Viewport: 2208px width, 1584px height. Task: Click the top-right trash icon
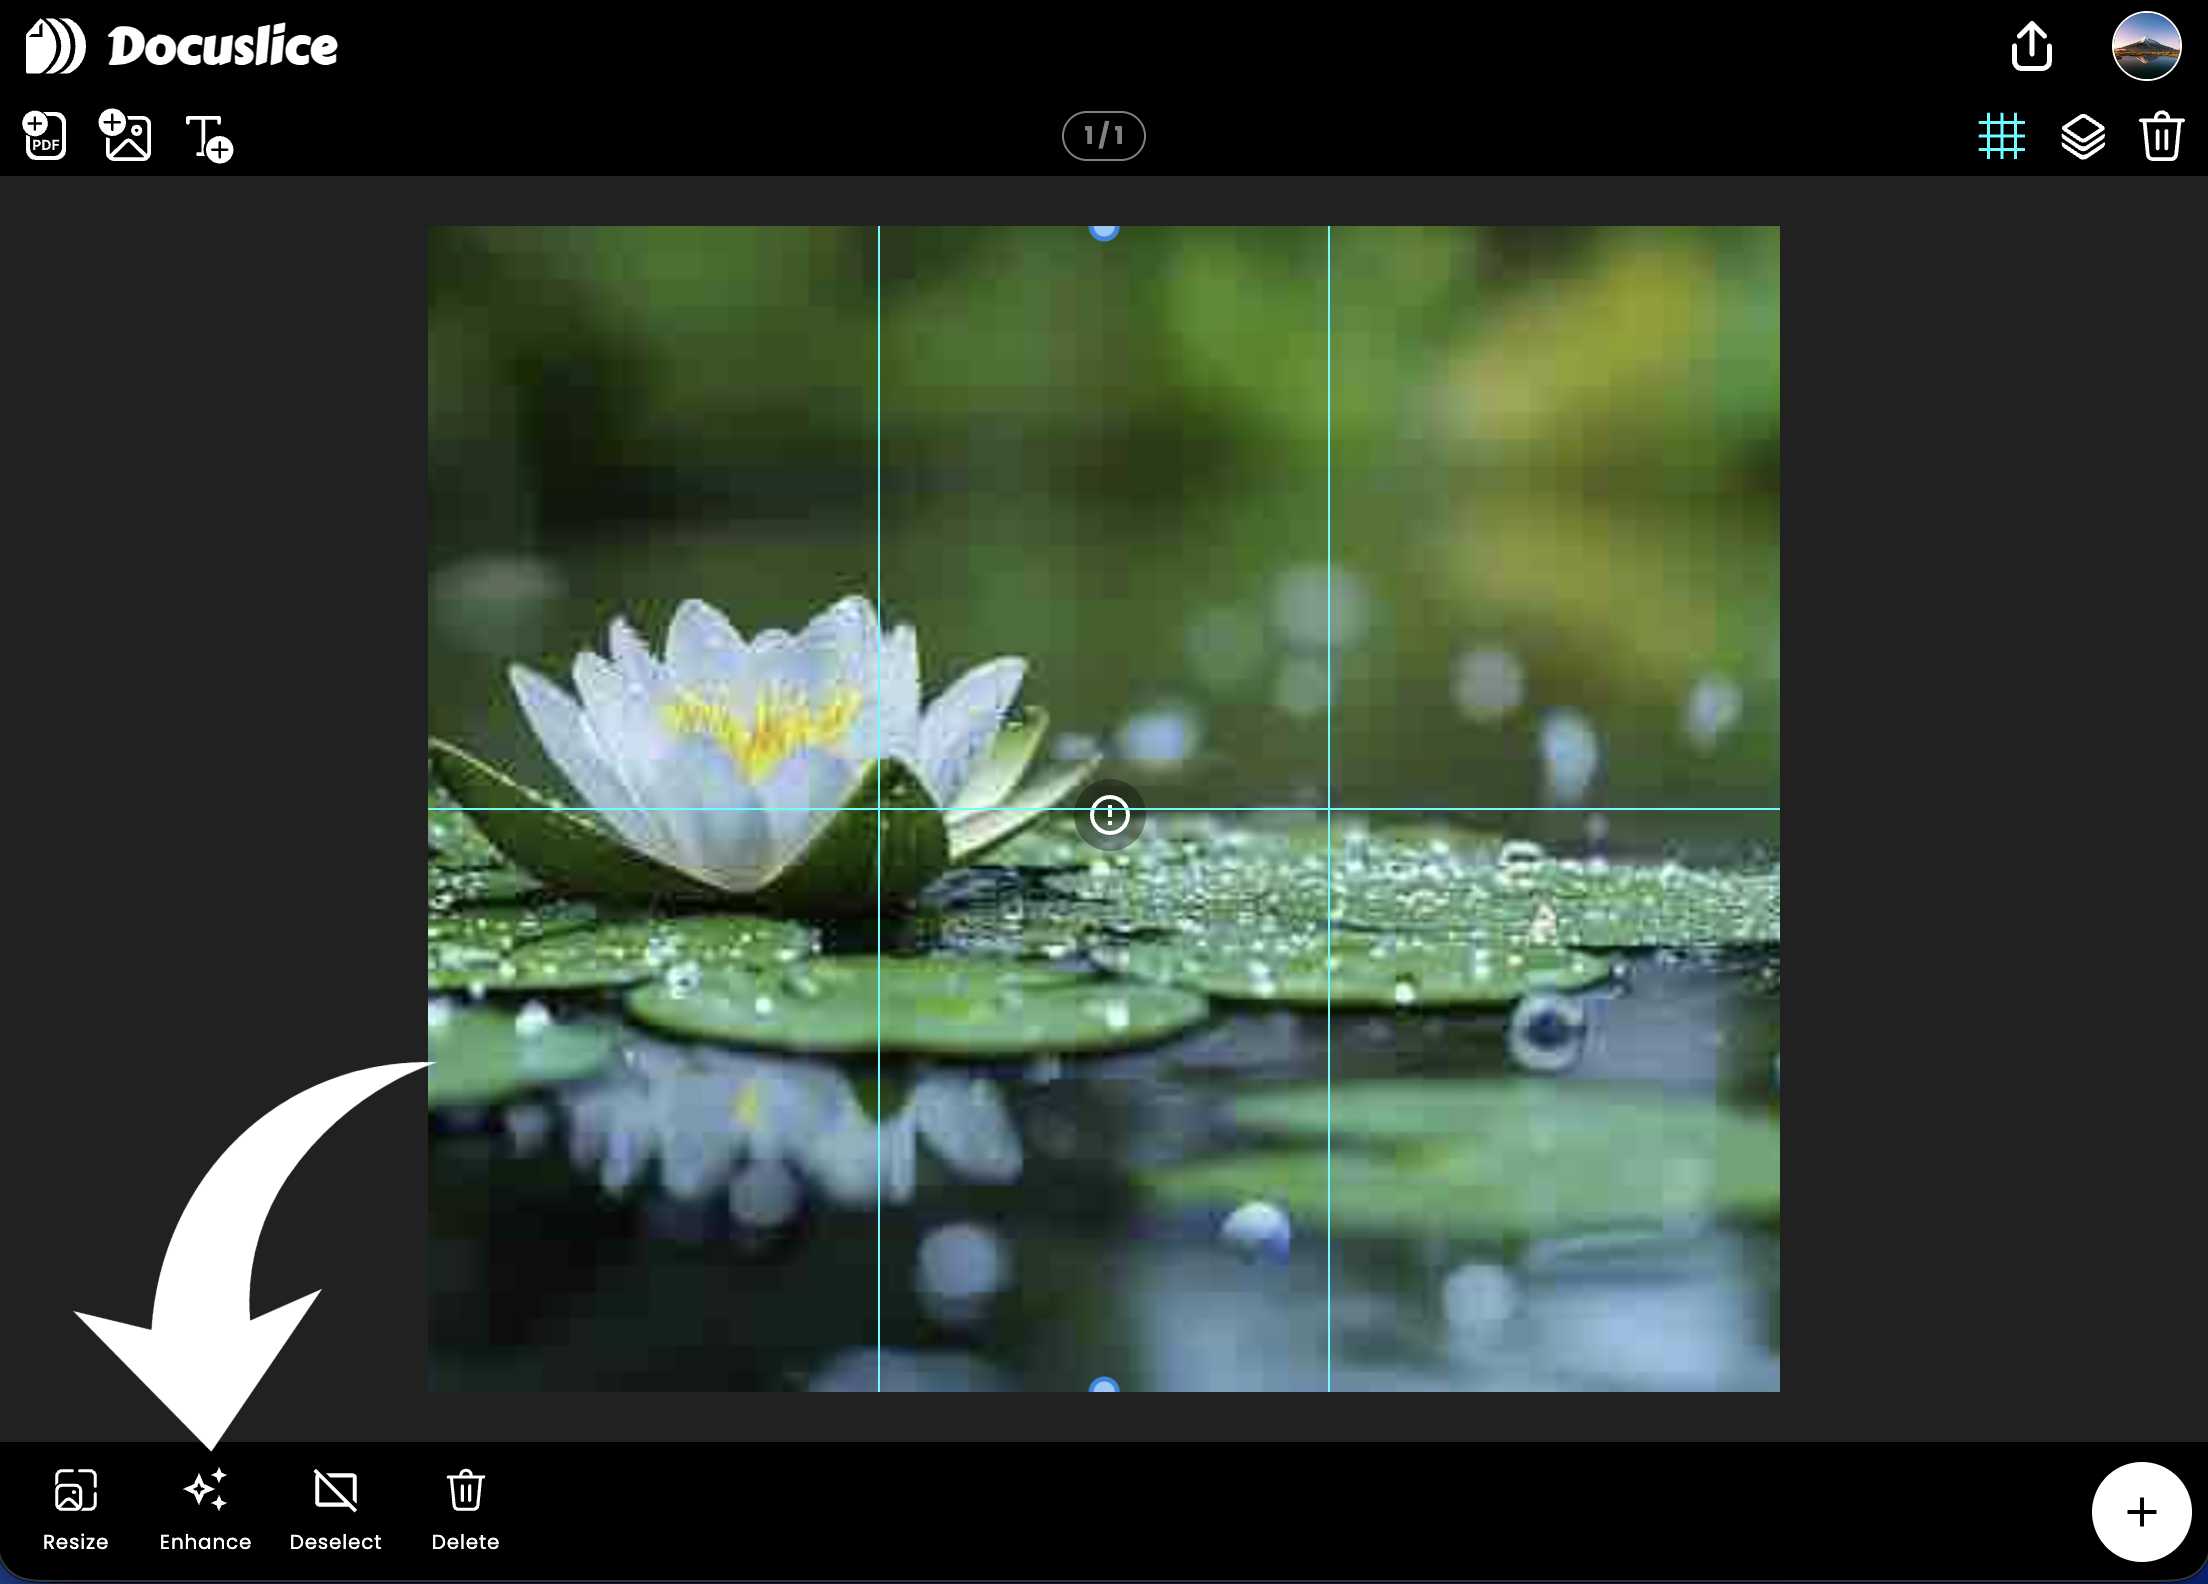pyautogui.click(x=2162, y=136)
